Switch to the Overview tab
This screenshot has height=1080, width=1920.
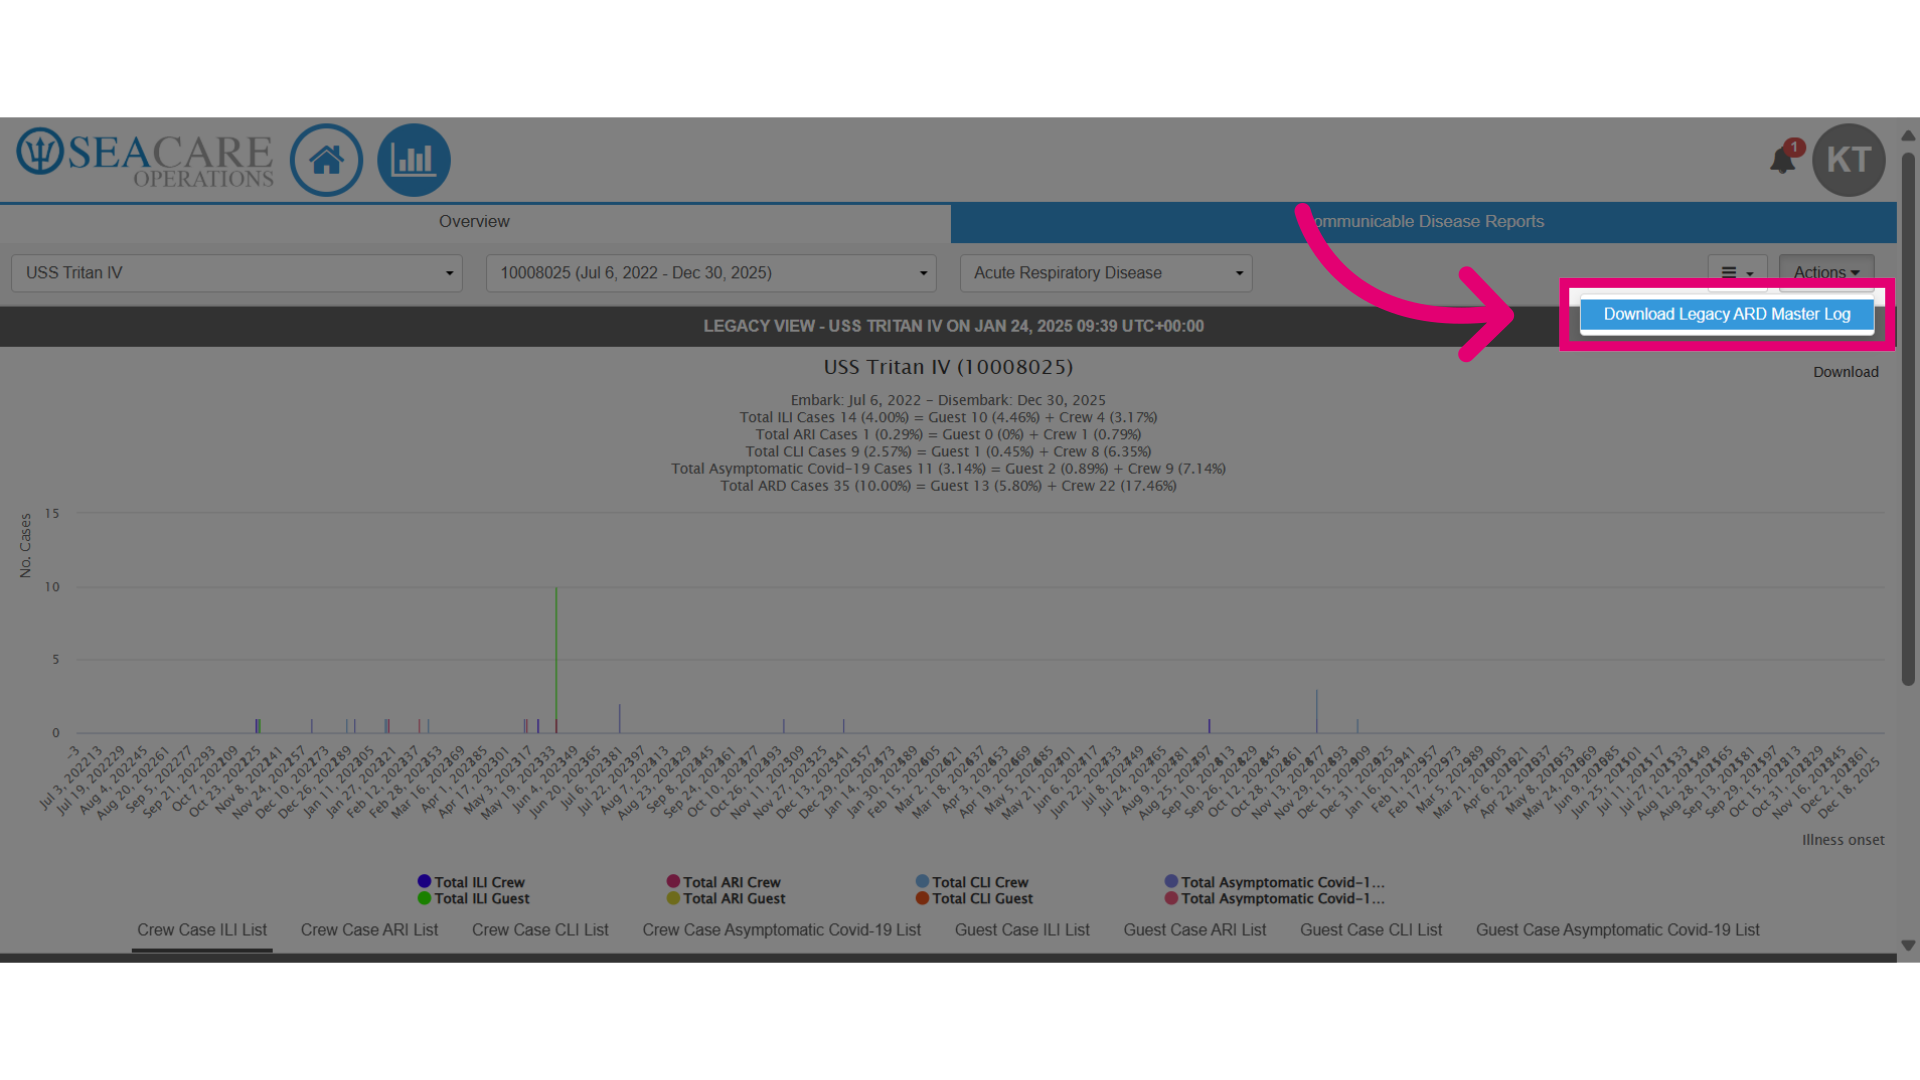tap(474, 222)
